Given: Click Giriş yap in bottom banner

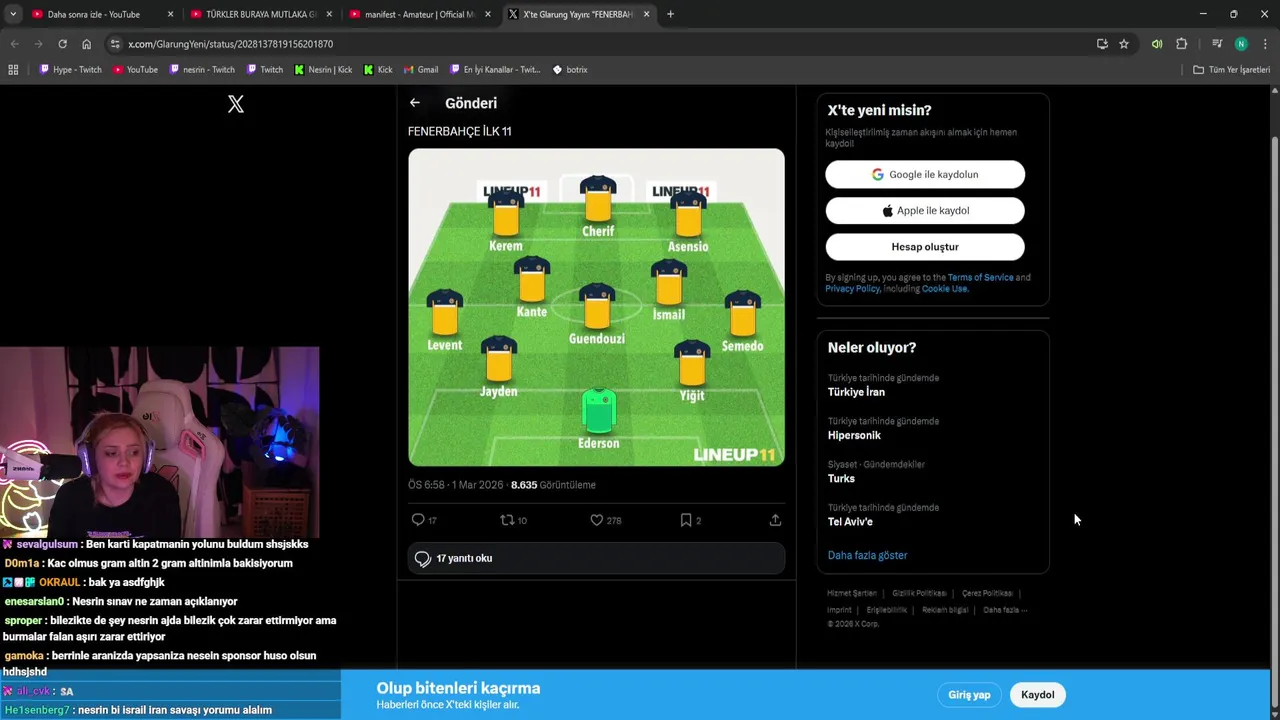Looking at the screenshot, I should click(969, 695).
